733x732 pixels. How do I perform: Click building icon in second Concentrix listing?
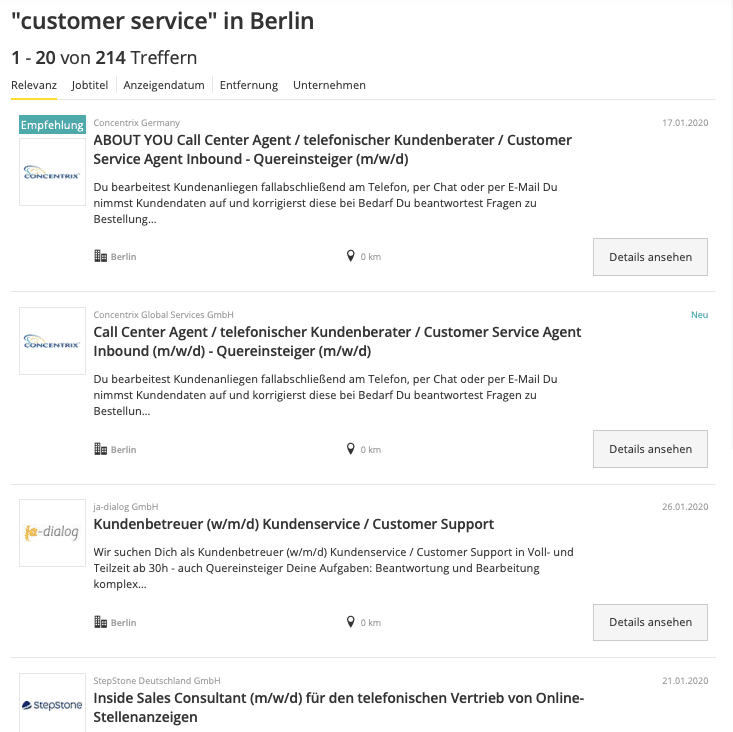coord(100,450)
